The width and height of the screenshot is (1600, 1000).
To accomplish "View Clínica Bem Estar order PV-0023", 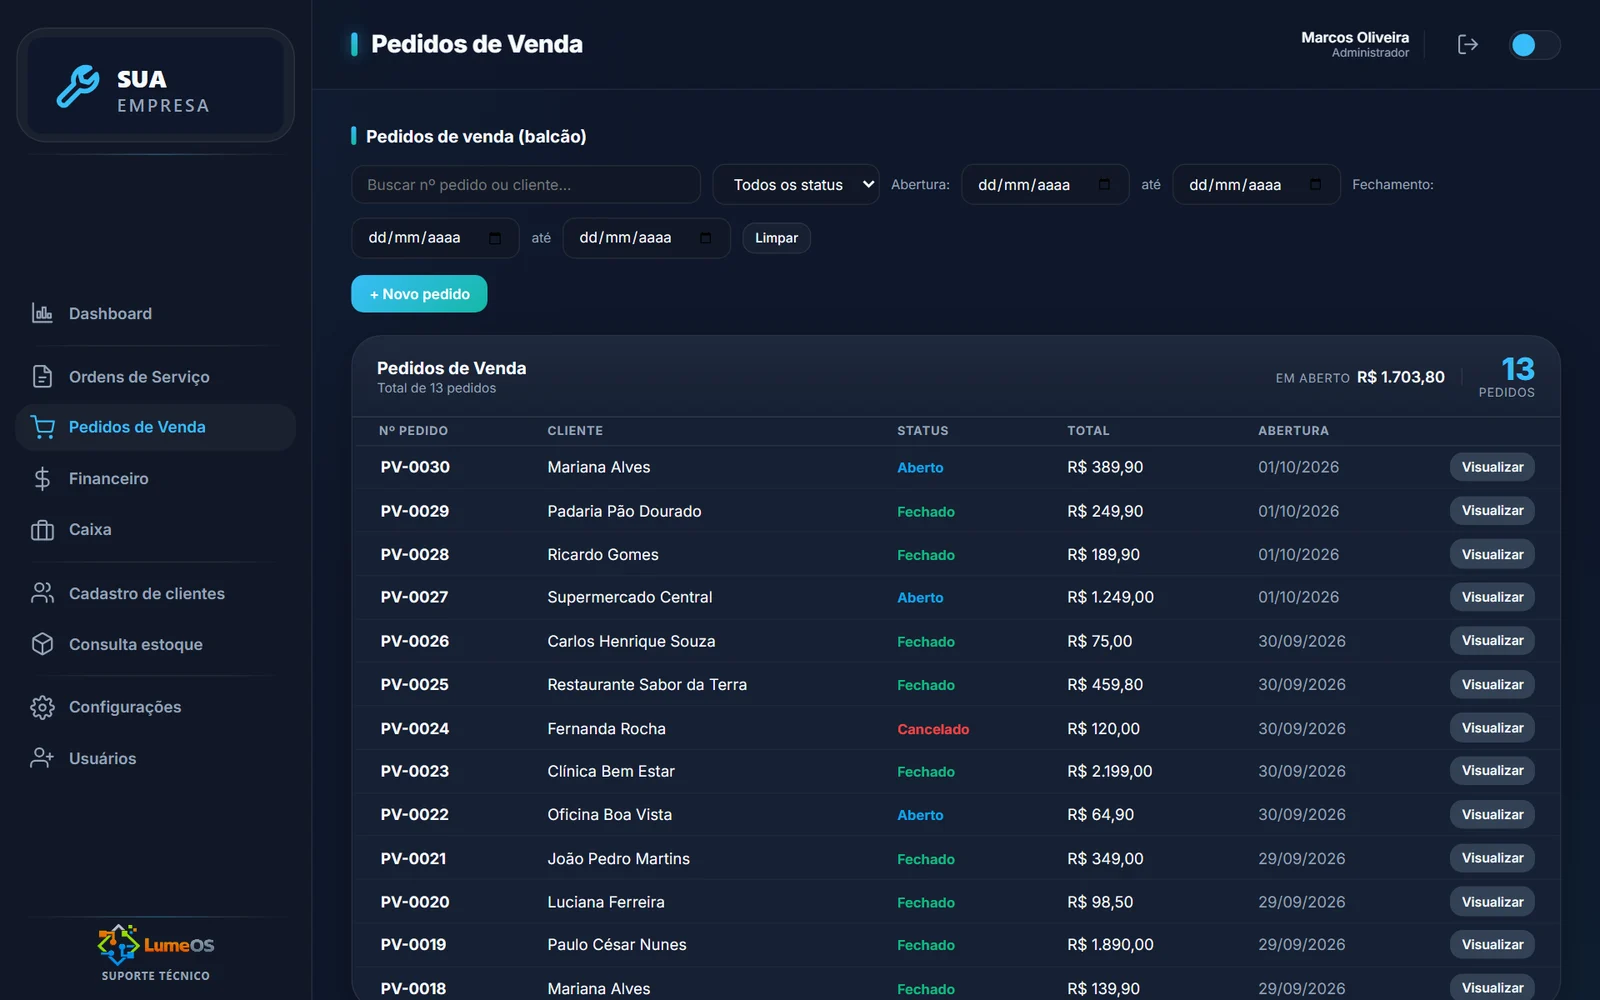I will tap(1492, 770).
